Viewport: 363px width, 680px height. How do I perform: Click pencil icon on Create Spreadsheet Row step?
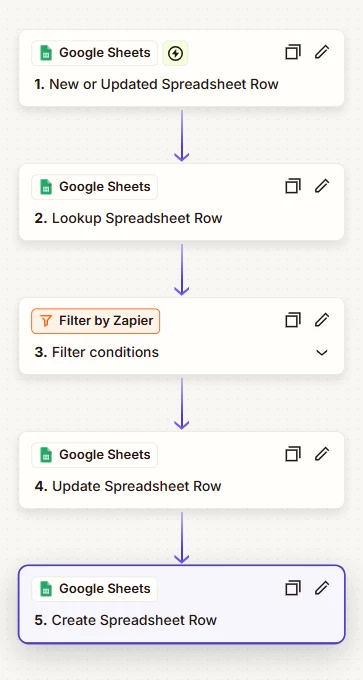coord(322,588)
